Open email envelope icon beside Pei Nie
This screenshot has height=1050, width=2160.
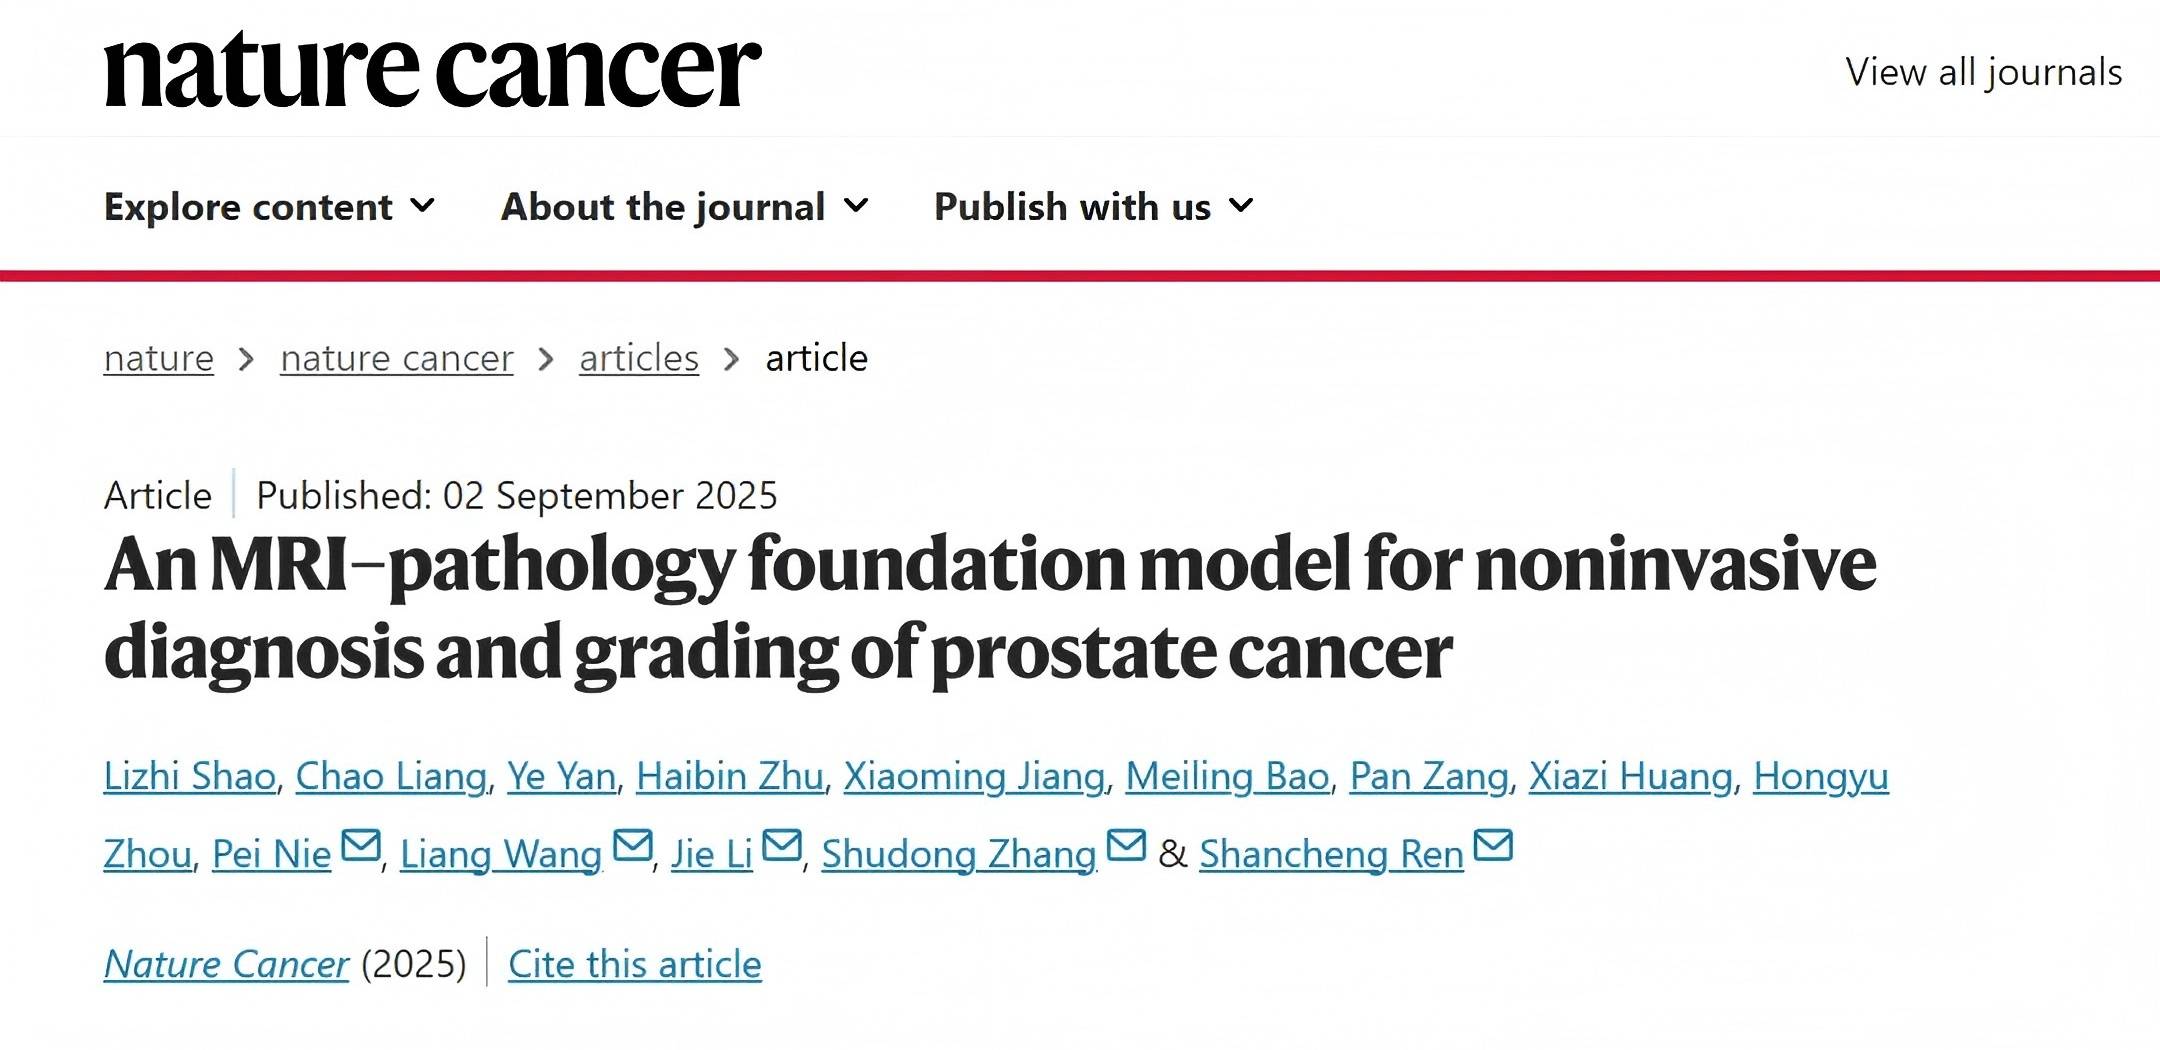tap(361, 845)
